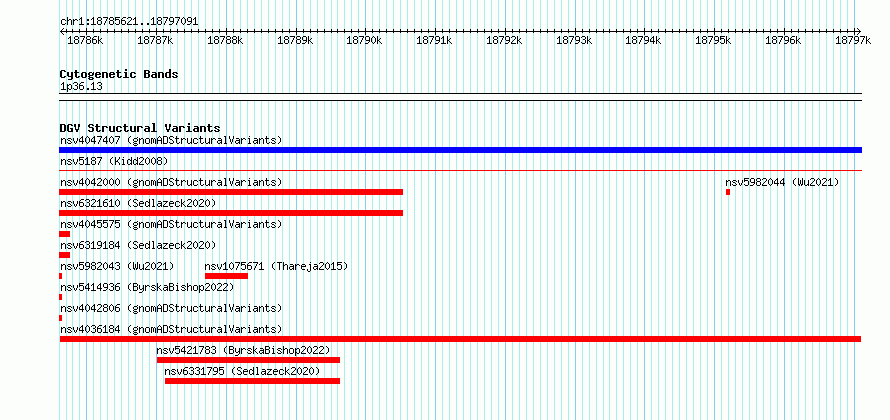Click the long nsv4036184 red bar
Screen dimensions: 890x420
[x=460, y=339]
